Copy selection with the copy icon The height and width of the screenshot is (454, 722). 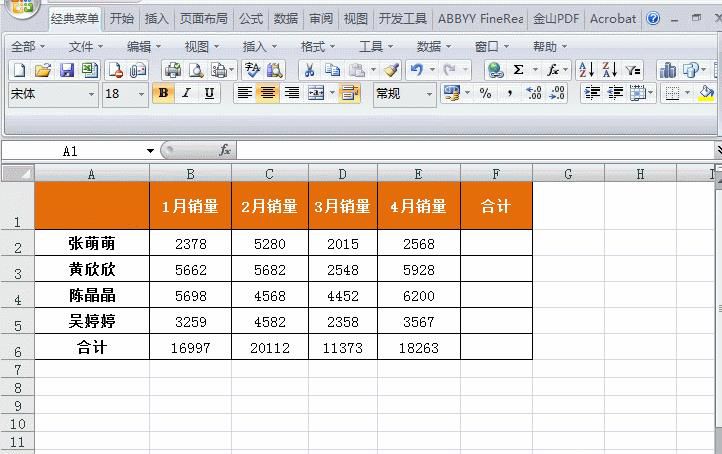(332, 70)
